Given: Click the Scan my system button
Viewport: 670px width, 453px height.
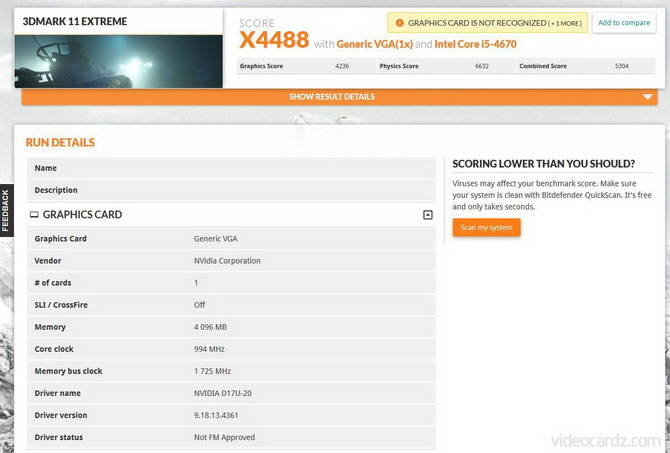Looking at the screenshot, I should (486, 227).
